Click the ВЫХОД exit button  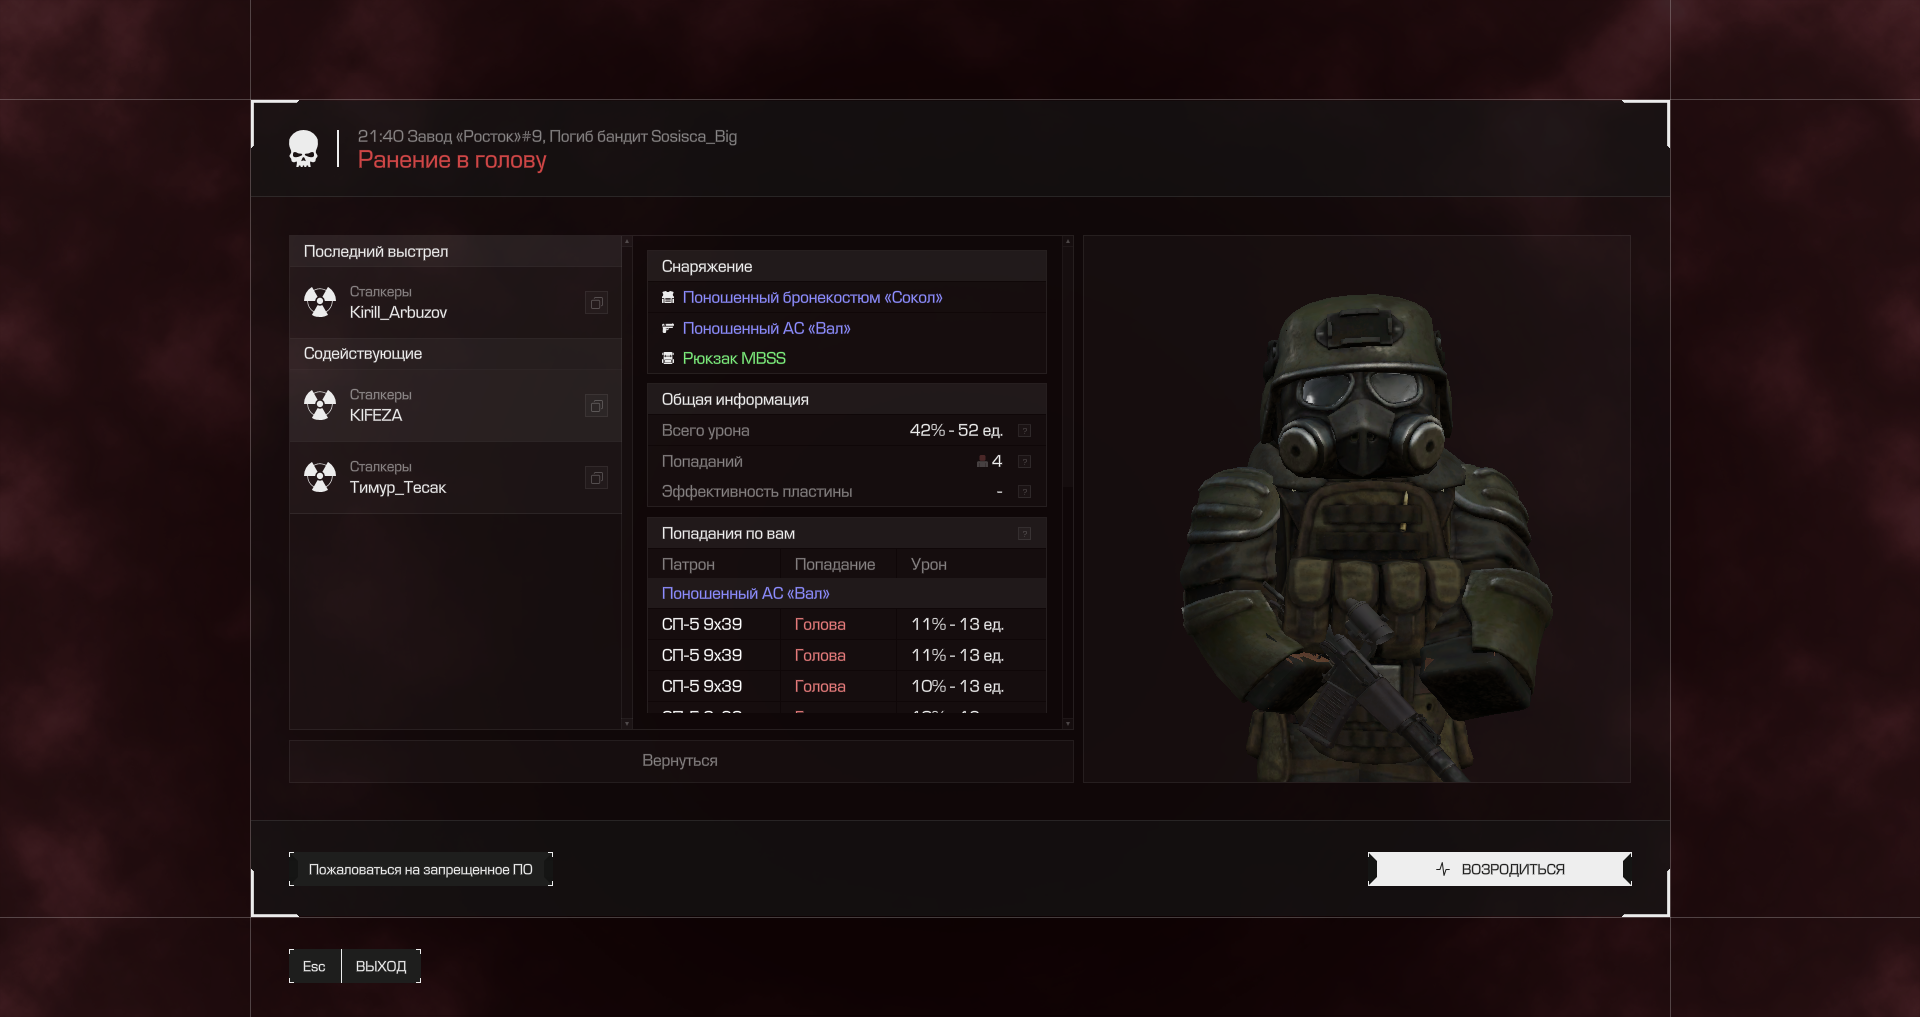[x=381, y=966]
